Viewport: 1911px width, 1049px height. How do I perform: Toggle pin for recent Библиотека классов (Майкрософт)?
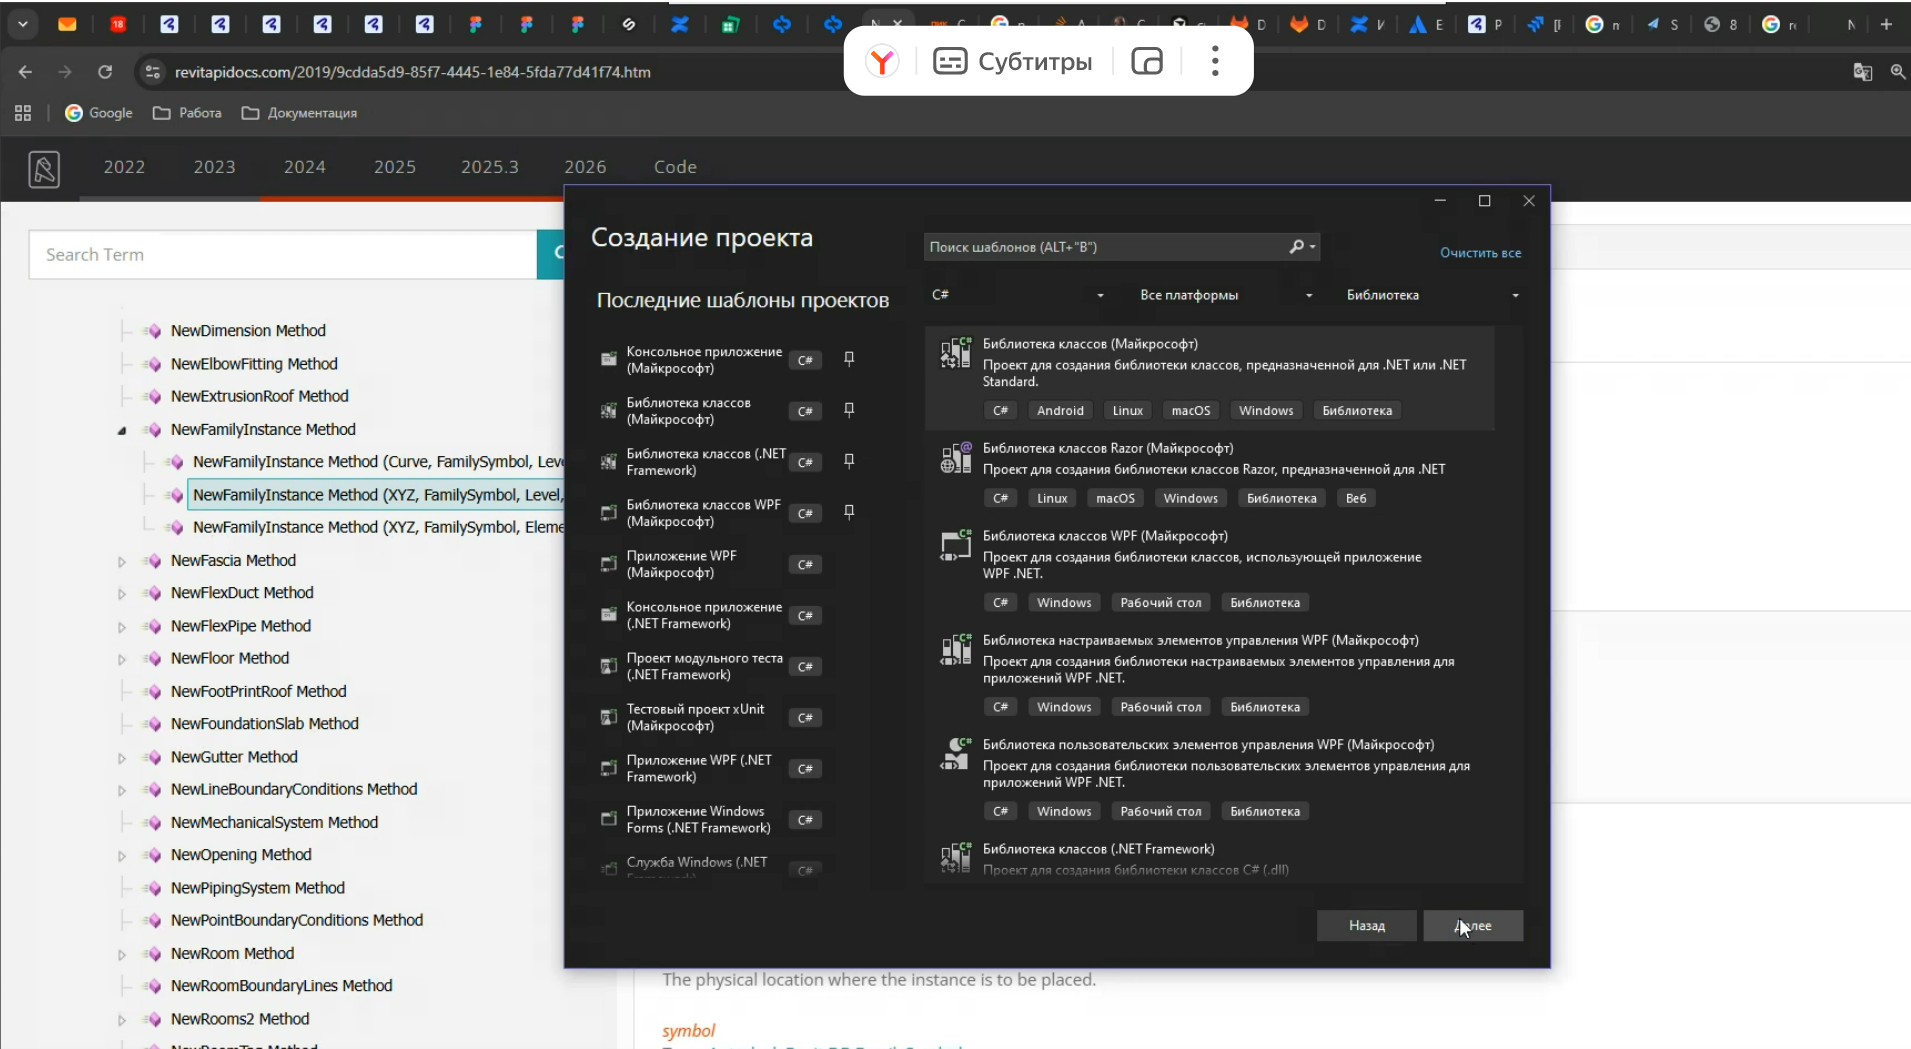[849, 410]
